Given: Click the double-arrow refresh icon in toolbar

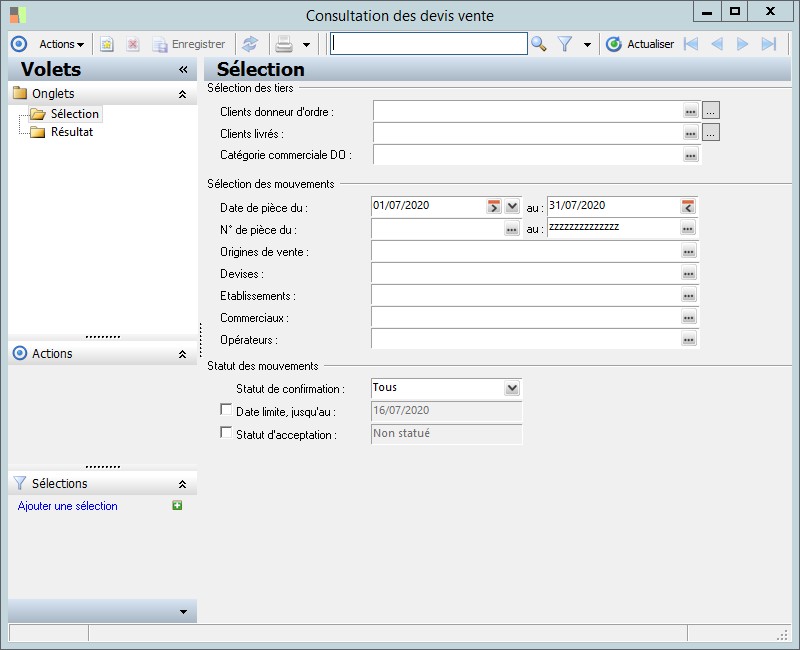Looking at the screenshot, I should pos(250,44).
